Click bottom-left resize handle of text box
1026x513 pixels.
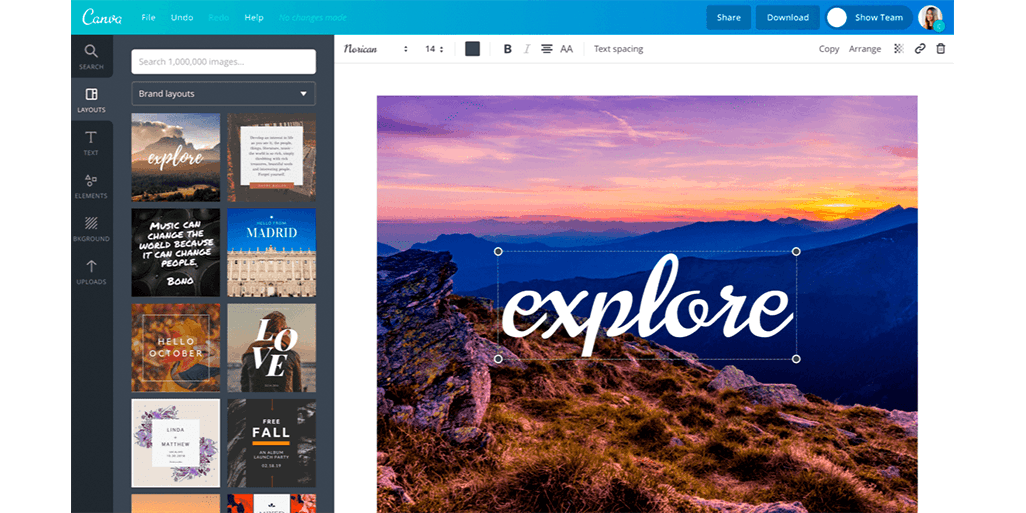click(498, 359)
